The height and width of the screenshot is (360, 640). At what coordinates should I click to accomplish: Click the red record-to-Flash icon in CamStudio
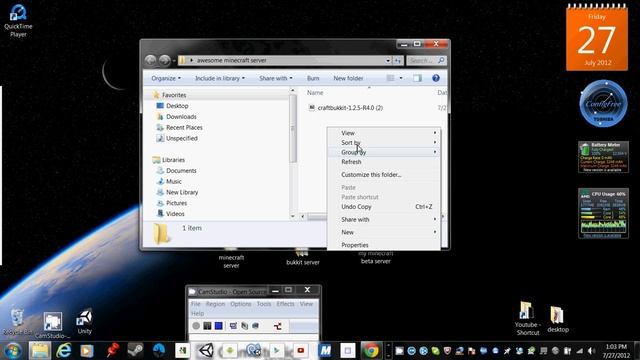click(x=278, y=326)
